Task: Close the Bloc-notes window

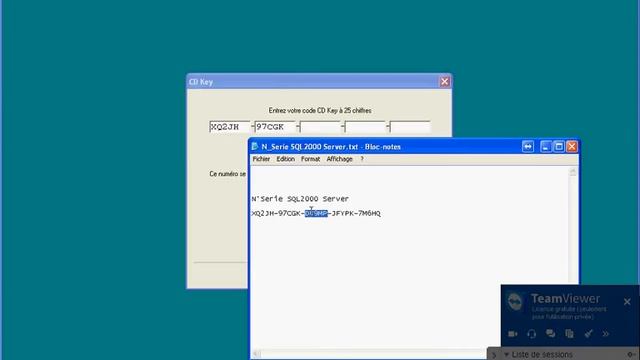Action: point(572,147)
